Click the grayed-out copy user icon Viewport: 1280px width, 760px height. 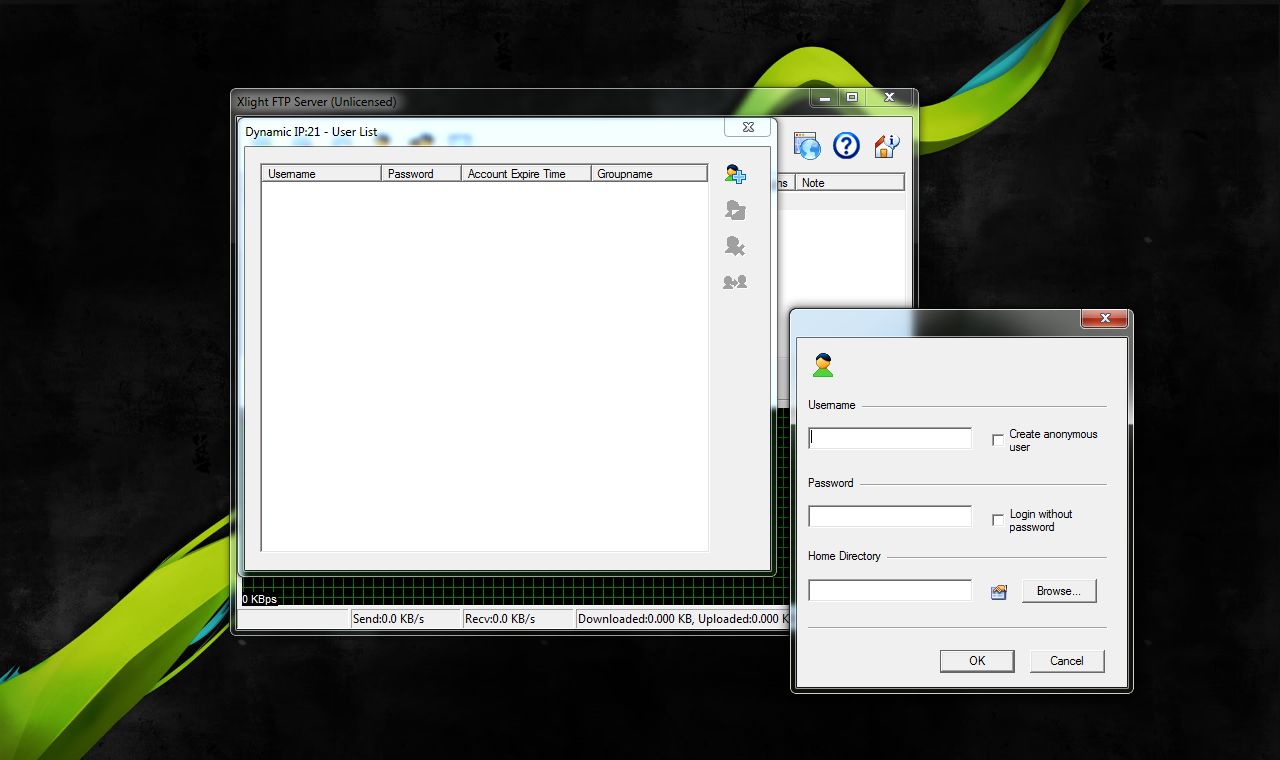735,282
